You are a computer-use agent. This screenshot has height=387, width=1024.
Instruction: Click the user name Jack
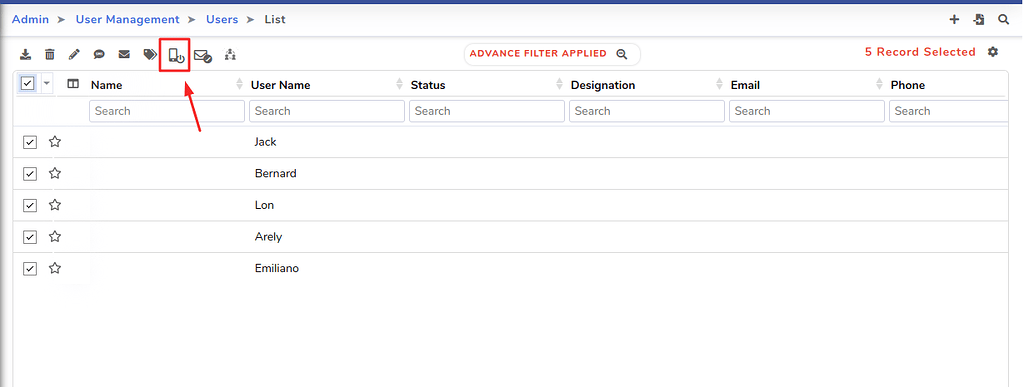[265, 142]
